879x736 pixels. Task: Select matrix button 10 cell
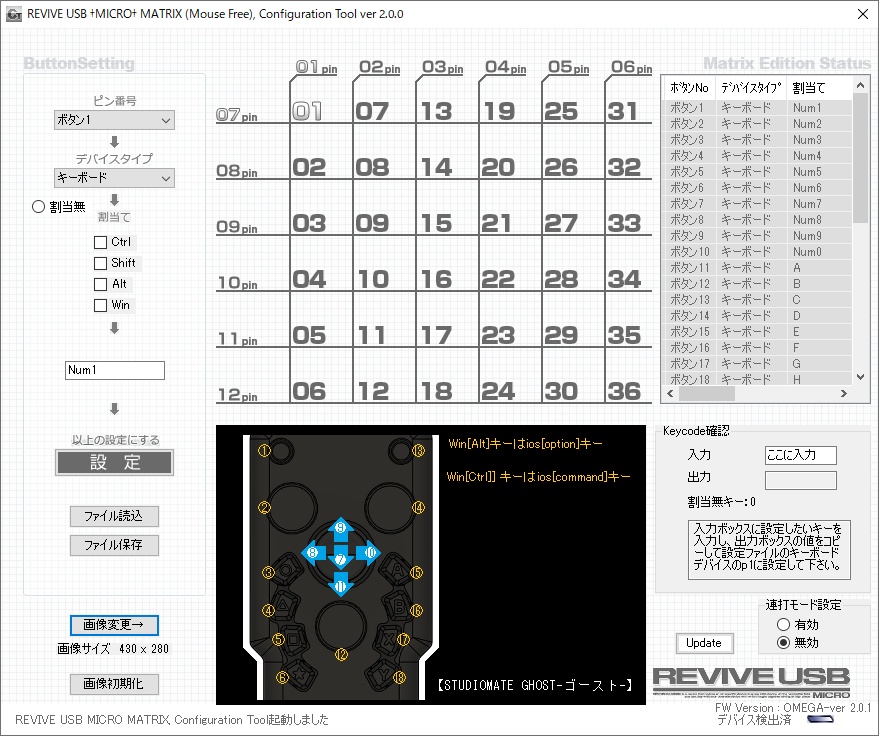(373, 279)
